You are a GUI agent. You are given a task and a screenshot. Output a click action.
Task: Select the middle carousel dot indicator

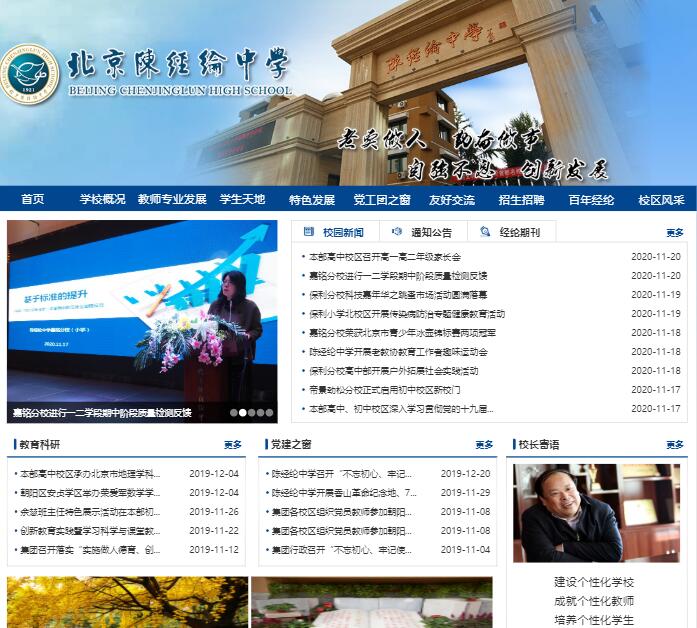pos(252,412)
